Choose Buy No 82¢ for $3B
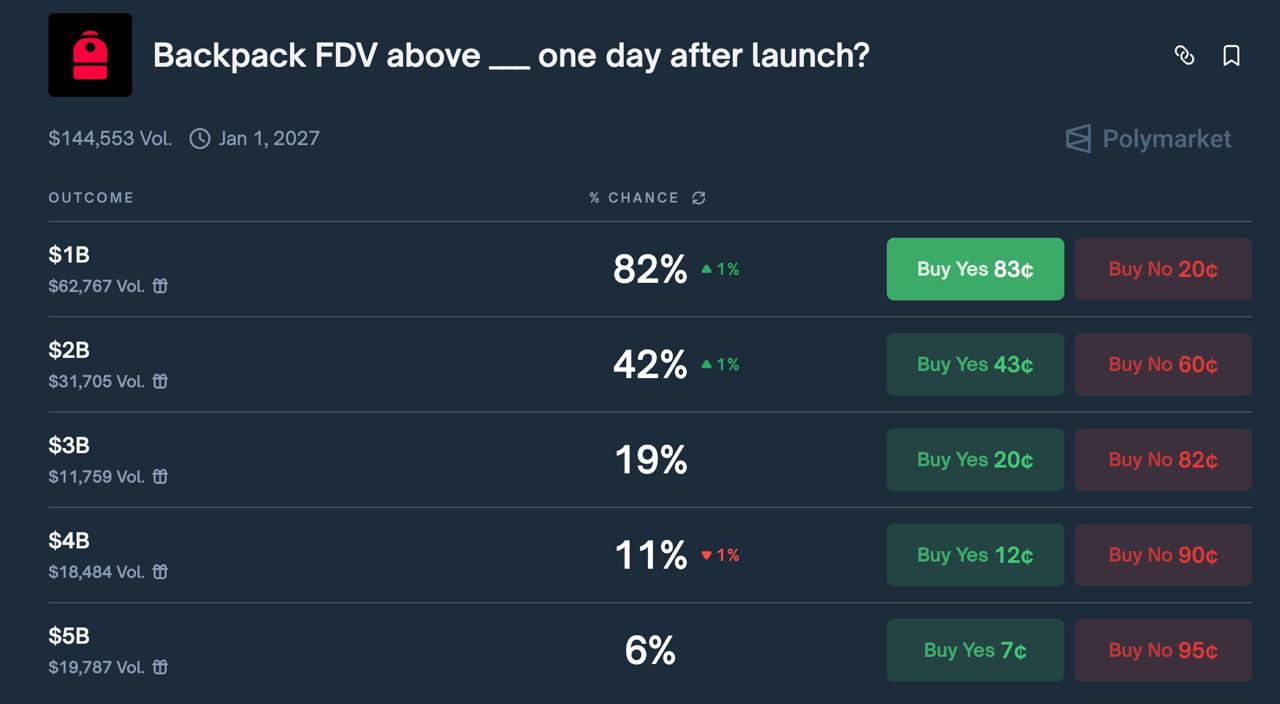This screenshot has width=1280, height=704. [1163, 460]
